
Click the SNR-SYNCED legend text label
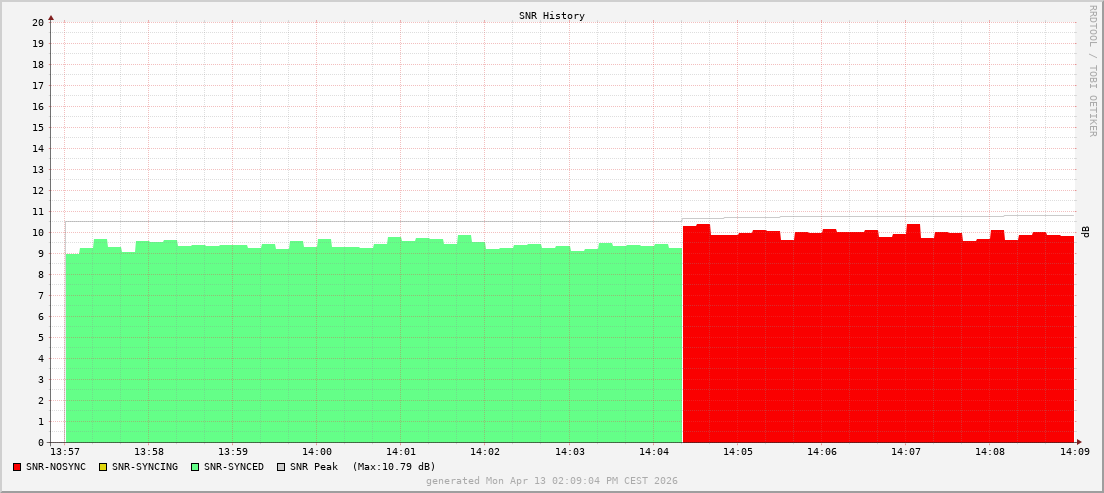tap(234, 467)
